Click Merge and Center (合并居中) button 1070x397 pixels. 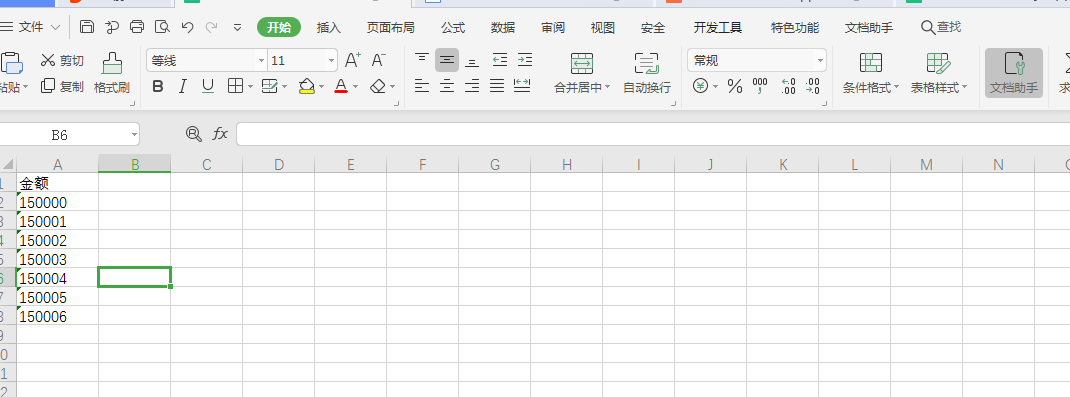(x=581, y=73)
